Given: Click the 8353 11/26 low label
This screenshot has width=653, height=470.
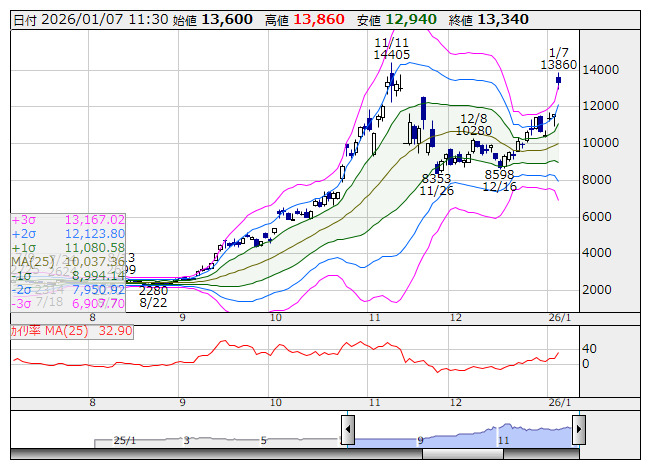Looking at the screenshot, I should coord(436,185).
